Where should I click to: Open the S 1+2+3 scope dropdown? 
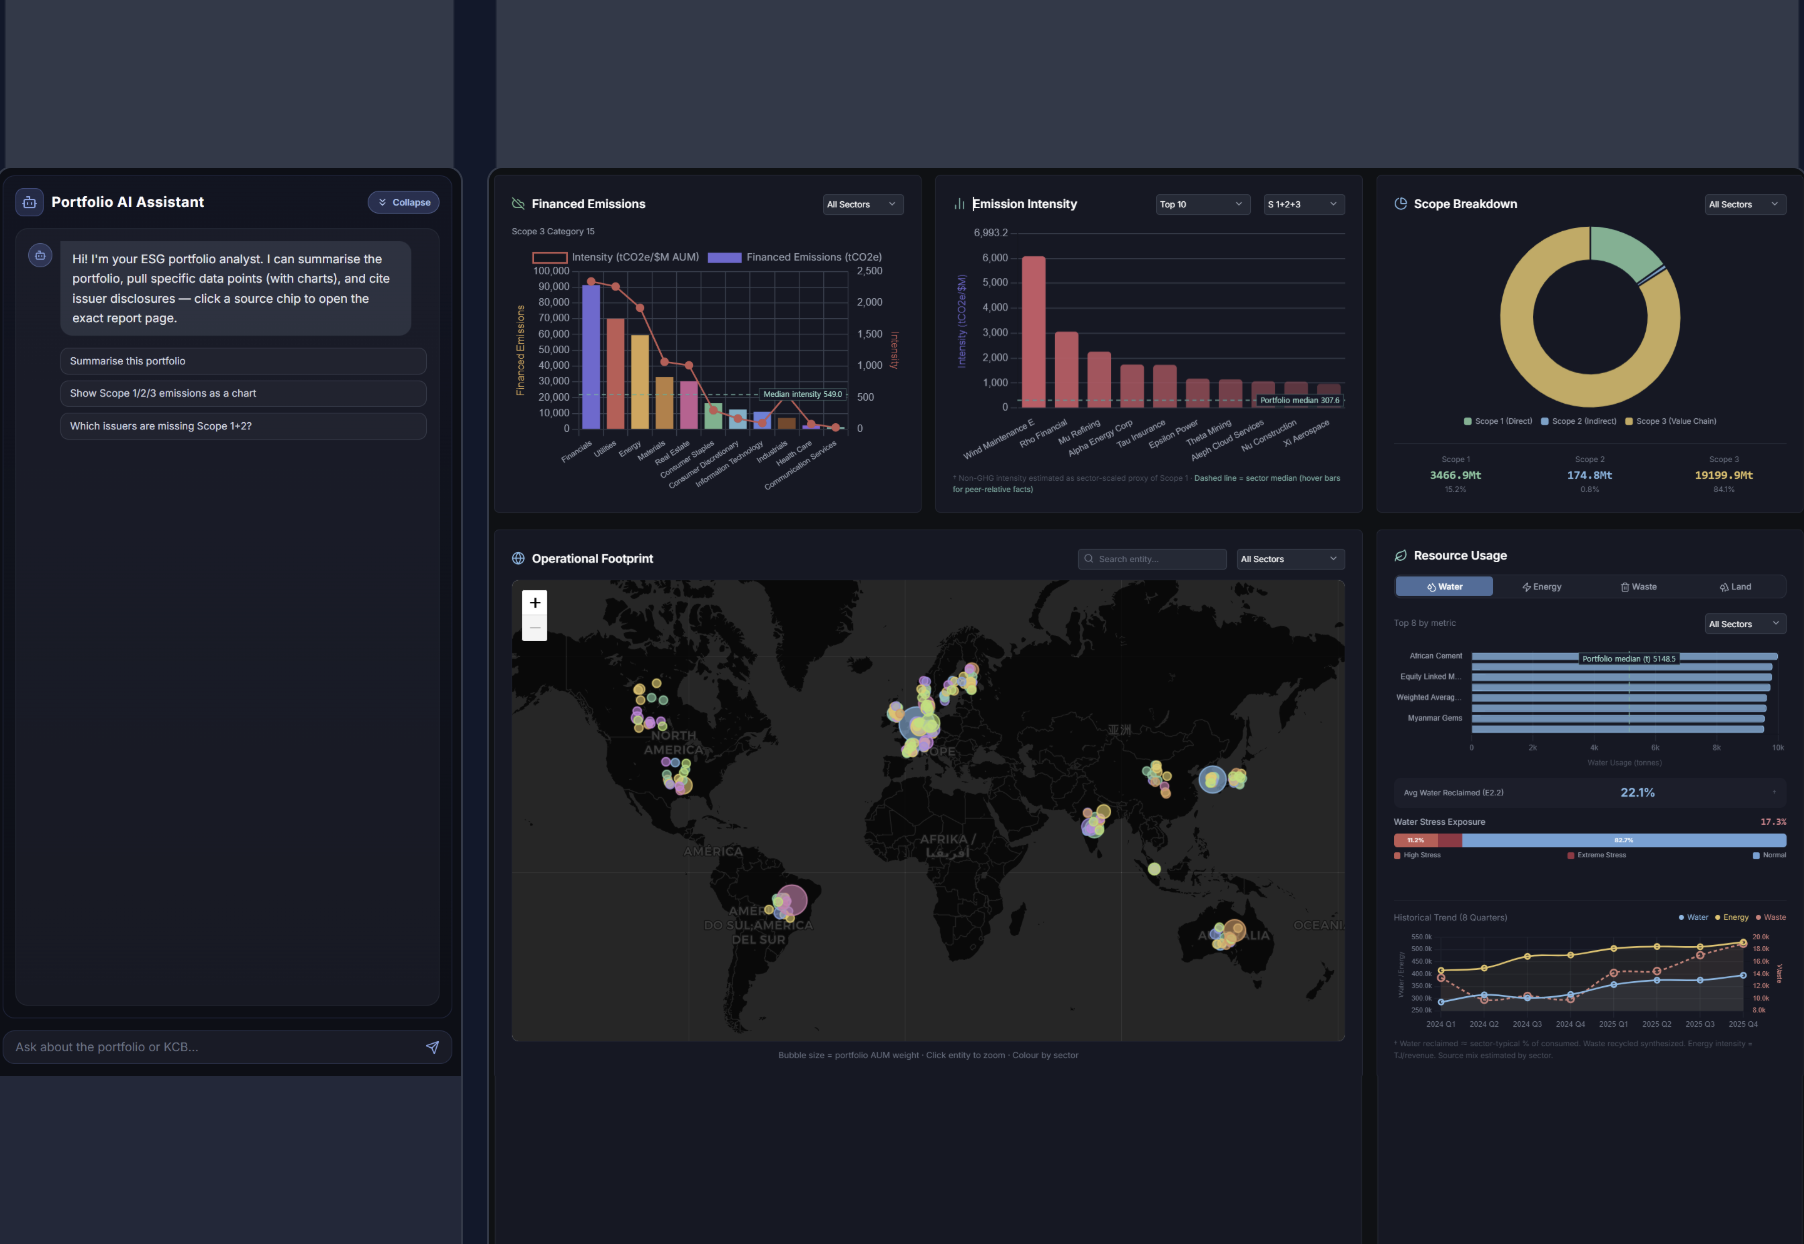(1304, 204)
